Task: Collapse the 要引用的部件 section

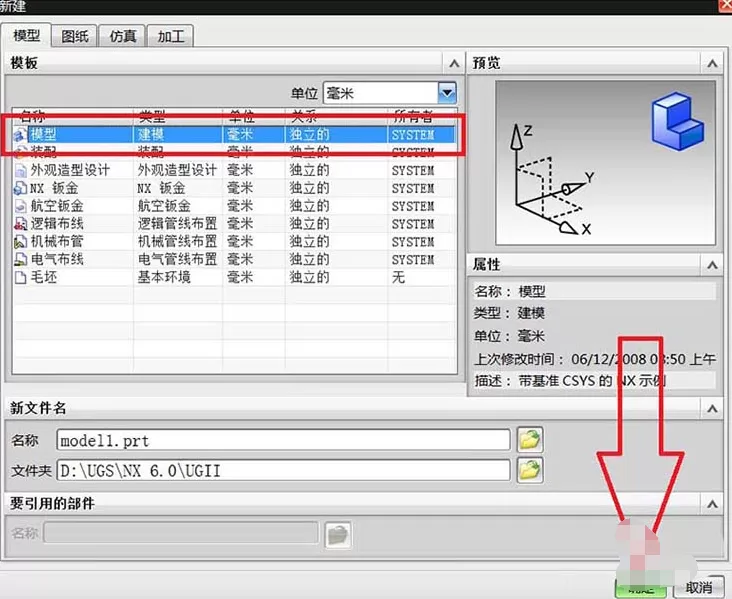Action: tap(712, 504)
